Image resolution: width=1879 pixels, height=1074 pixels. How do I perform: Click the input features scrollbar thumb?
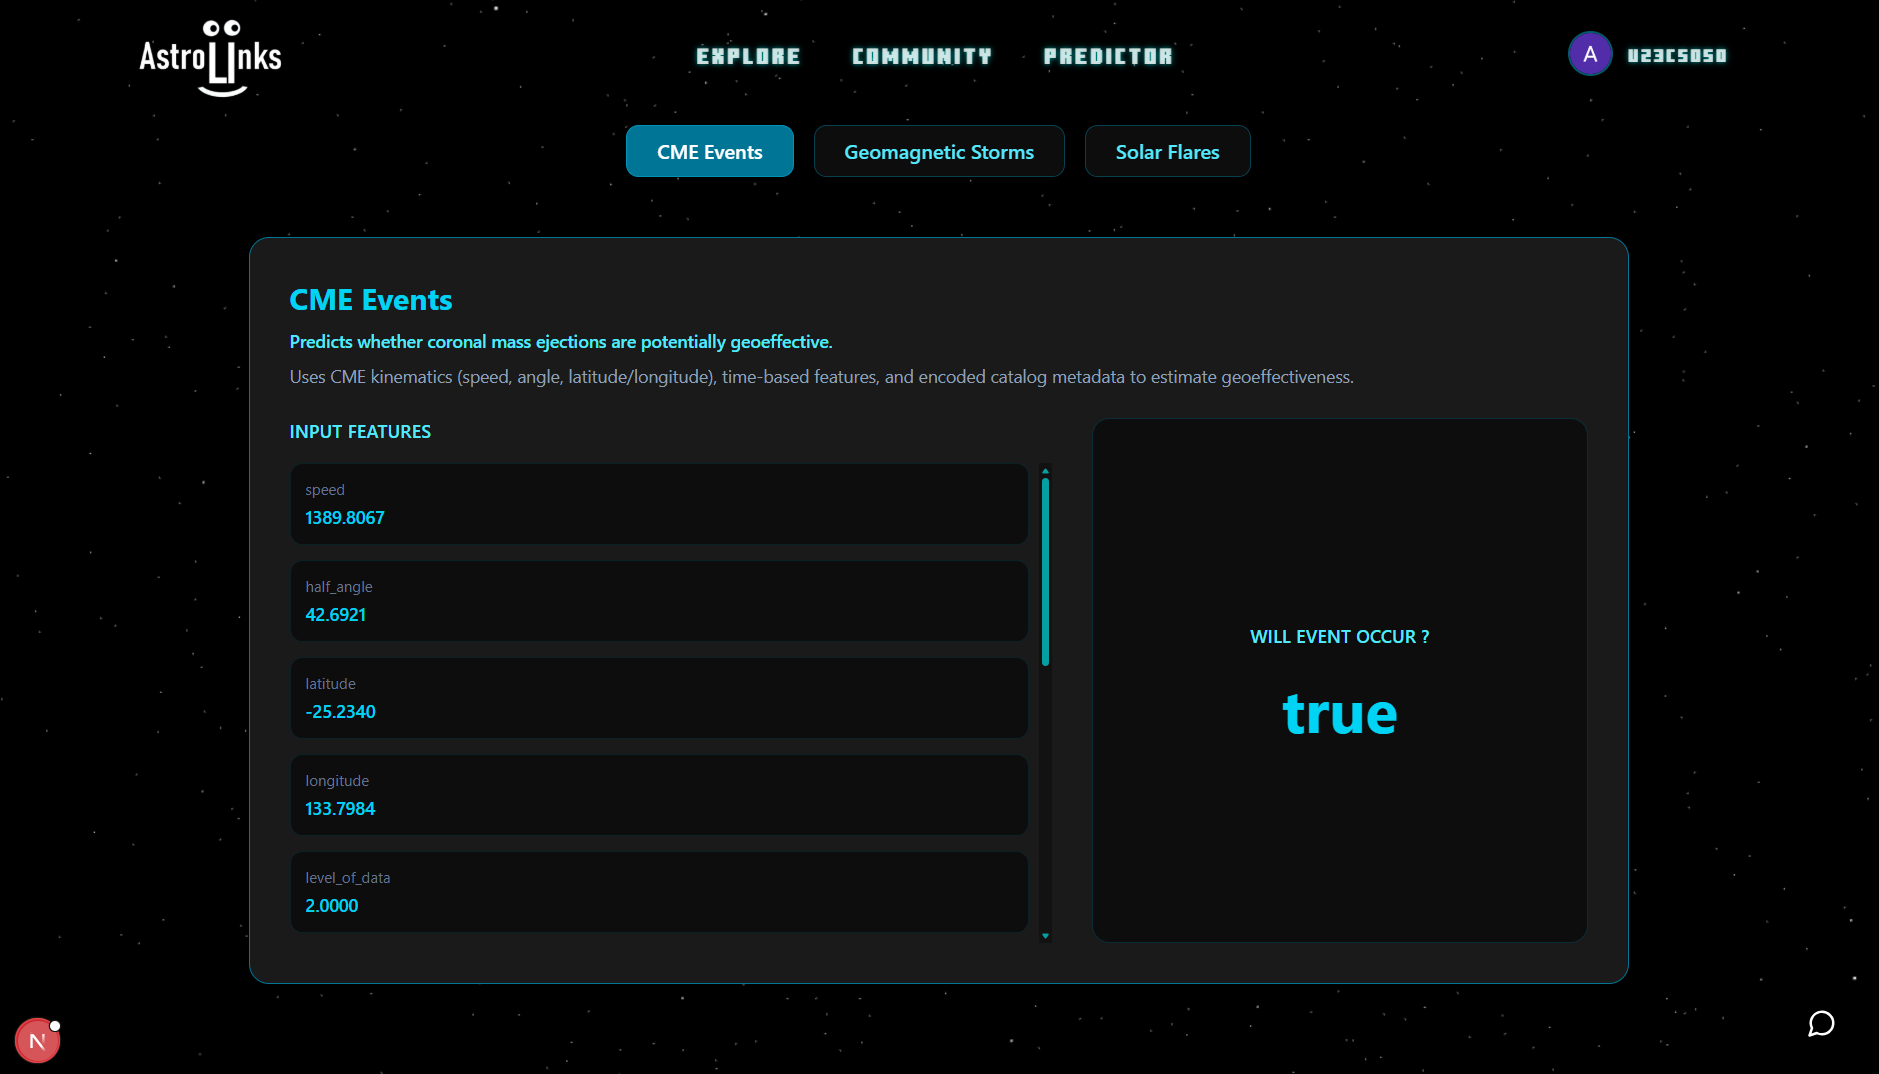tap(1045, 572)
